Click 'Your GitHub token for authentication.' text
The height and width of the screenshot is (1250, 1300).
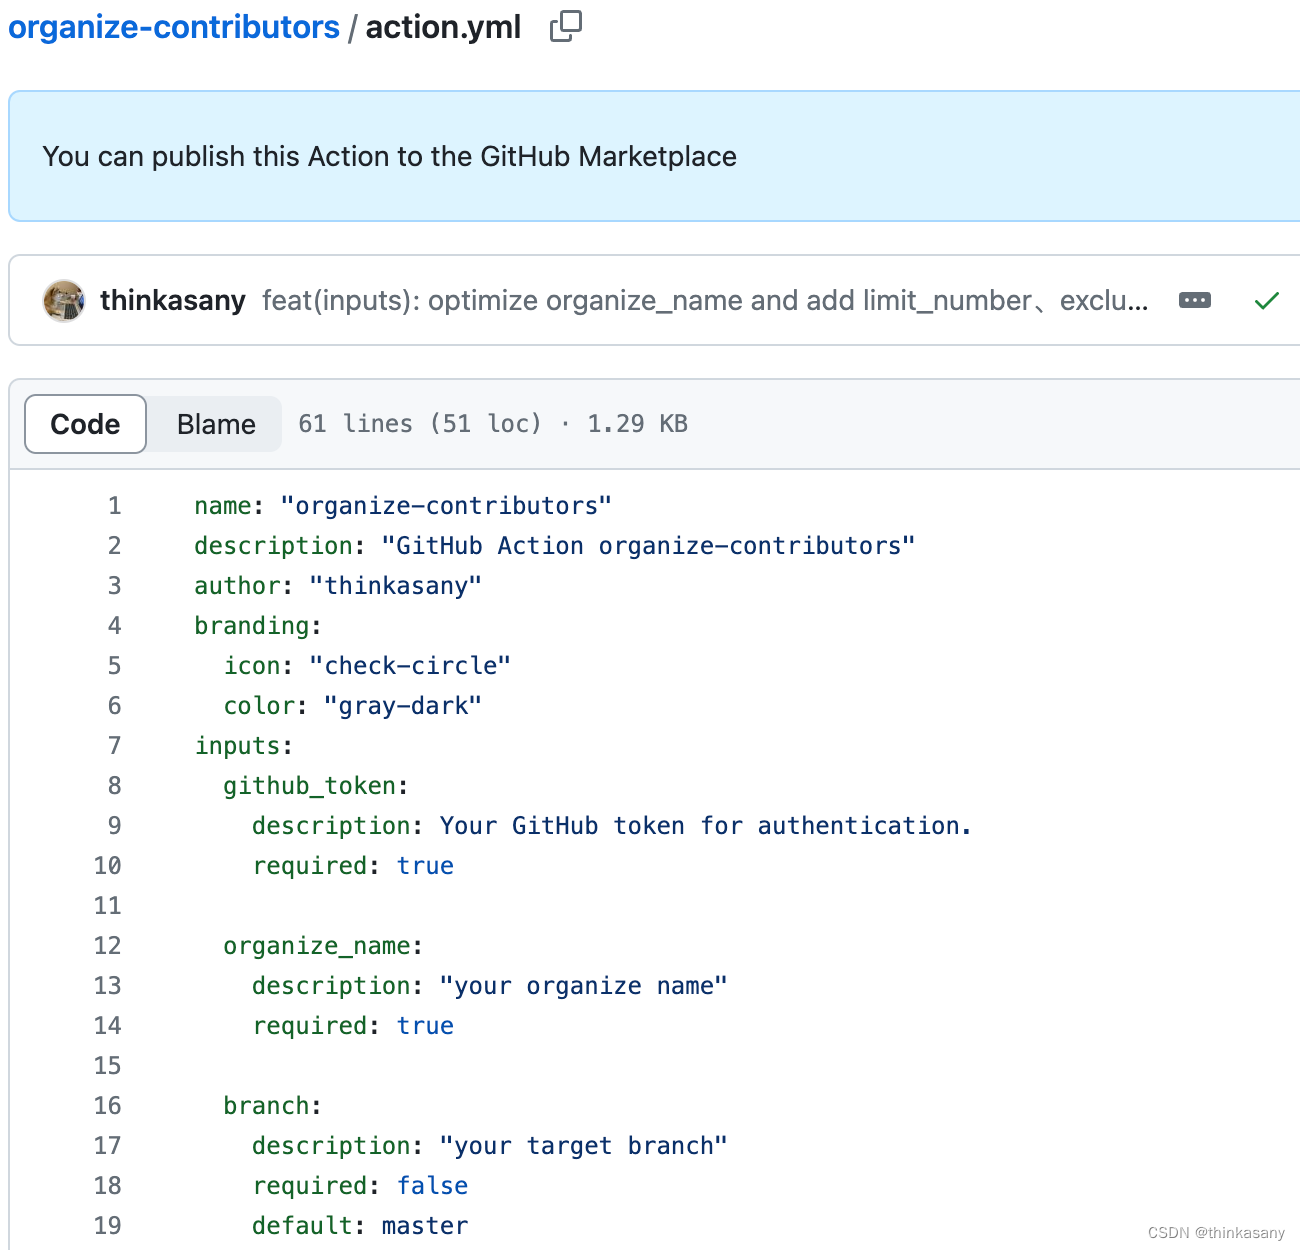tap(706, 826)
